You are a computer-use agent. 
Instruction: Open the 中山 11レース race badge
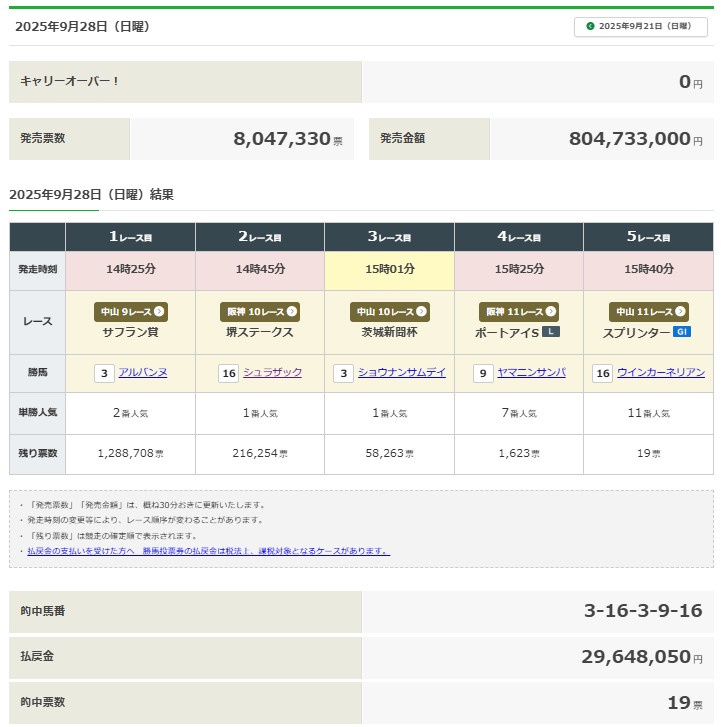(x=648, y=312)
